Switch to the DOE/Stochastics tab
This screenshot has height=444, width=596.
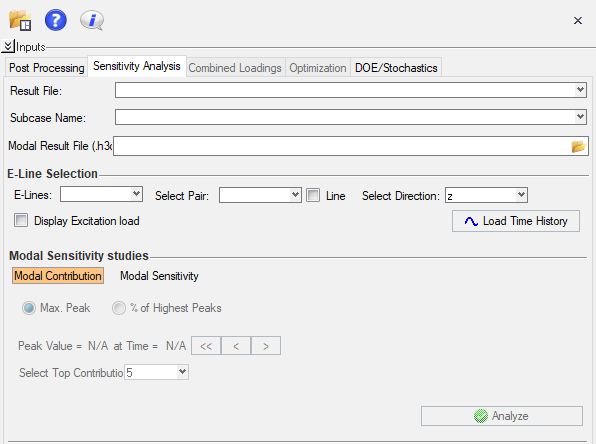[x=396, y=68]
